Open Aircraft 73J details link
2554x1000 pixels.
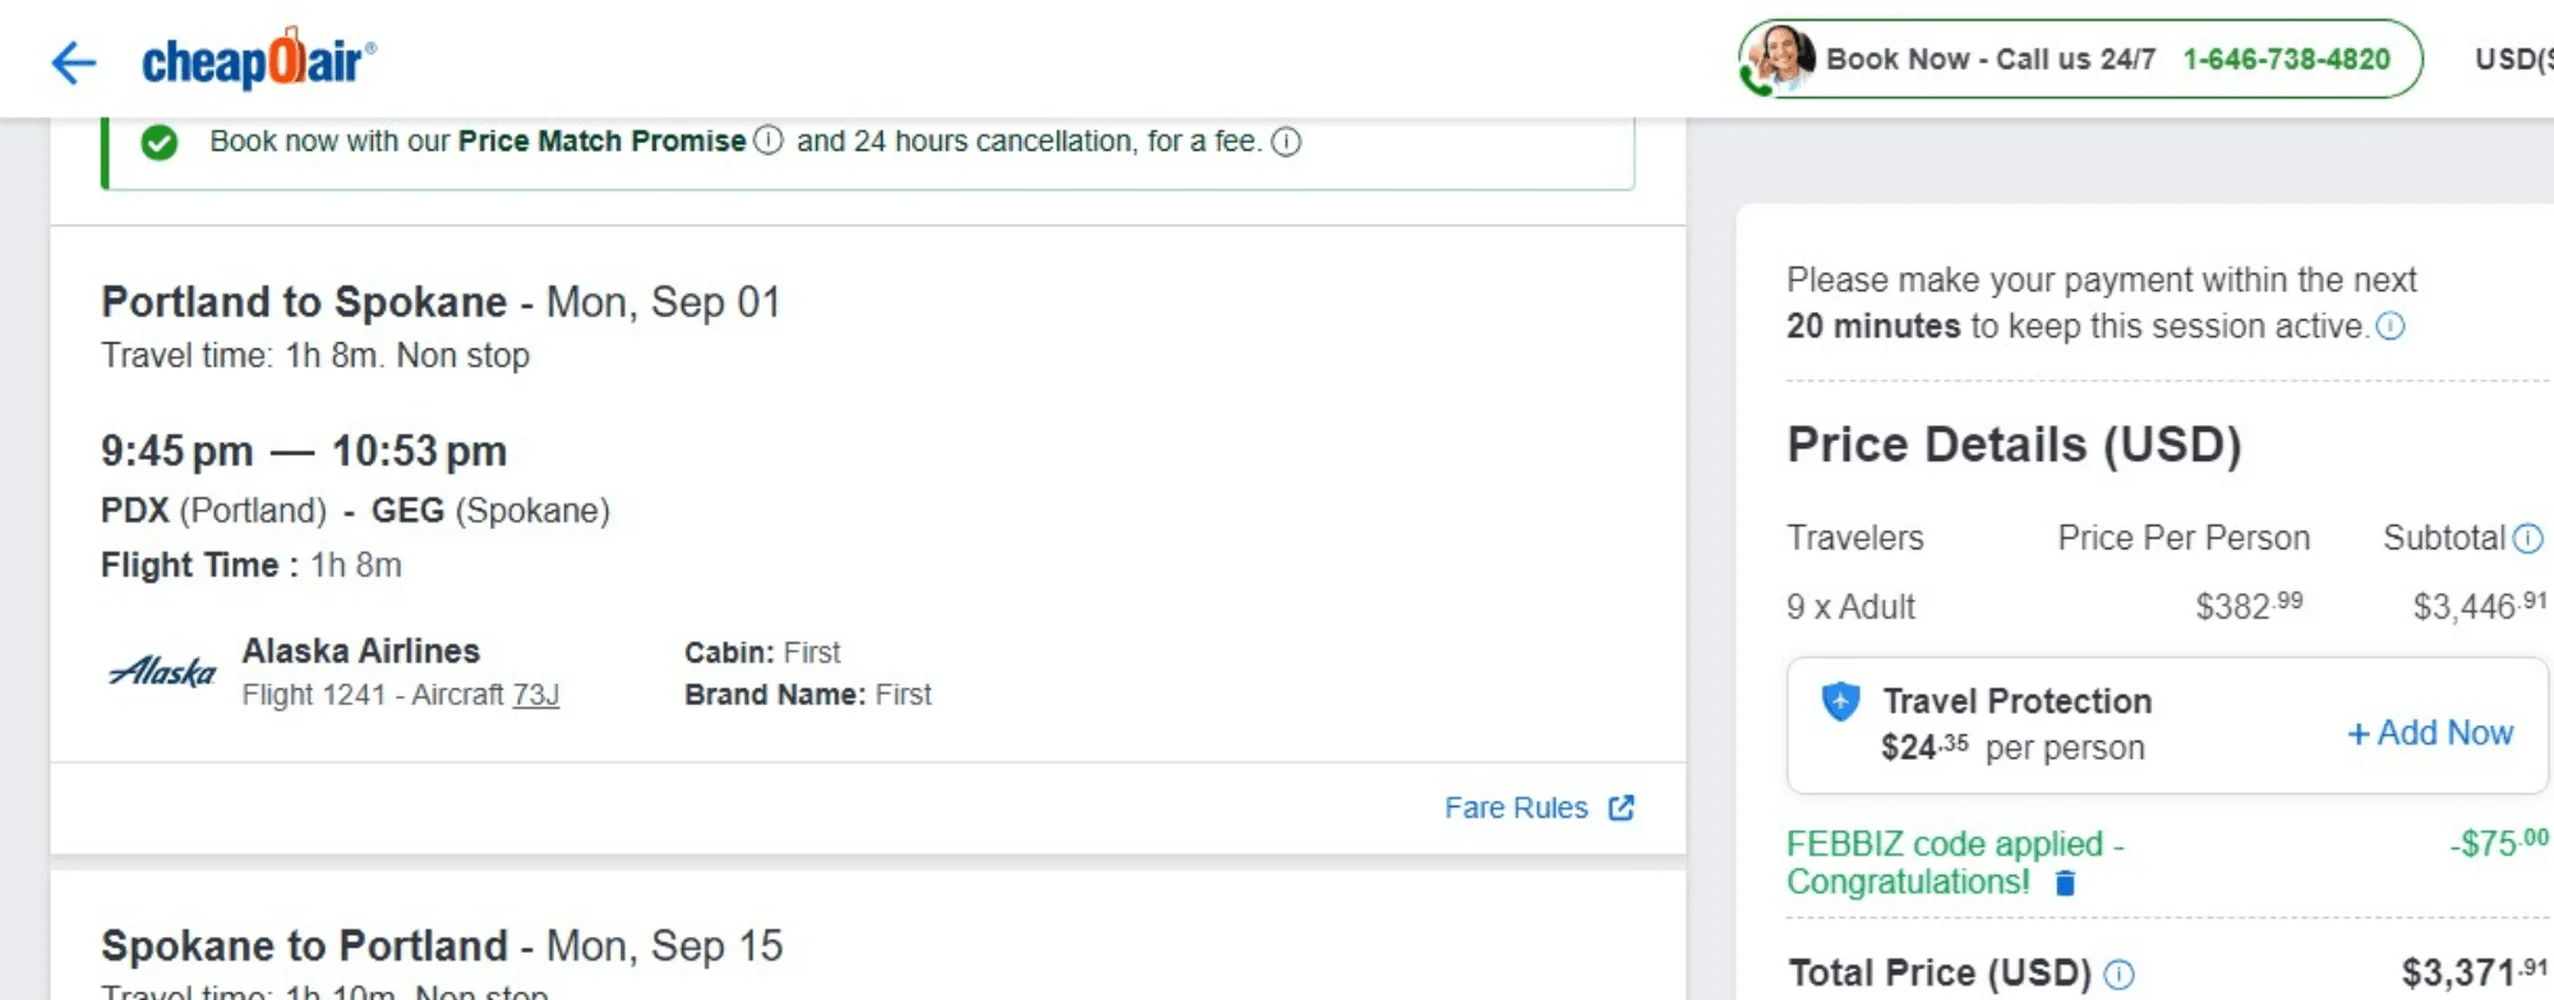pyautogui.click(x=535, y=694)
